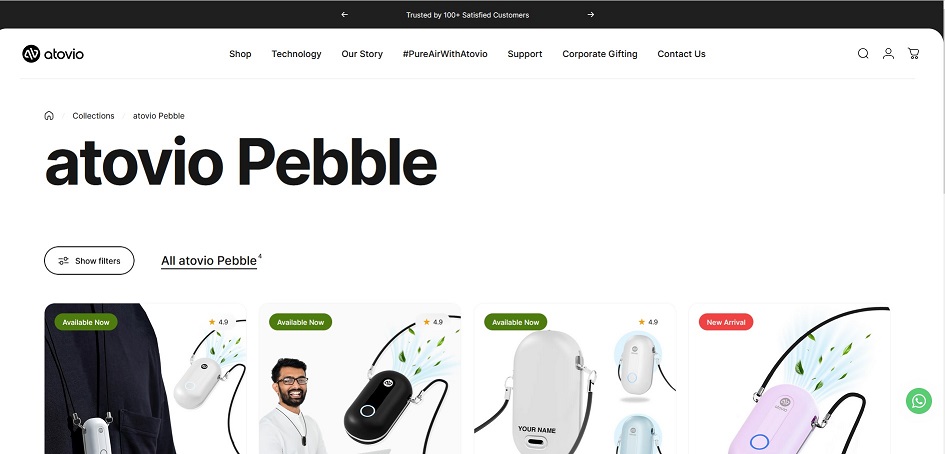
Task: Go to Our Story page
Action: (362, 54)
